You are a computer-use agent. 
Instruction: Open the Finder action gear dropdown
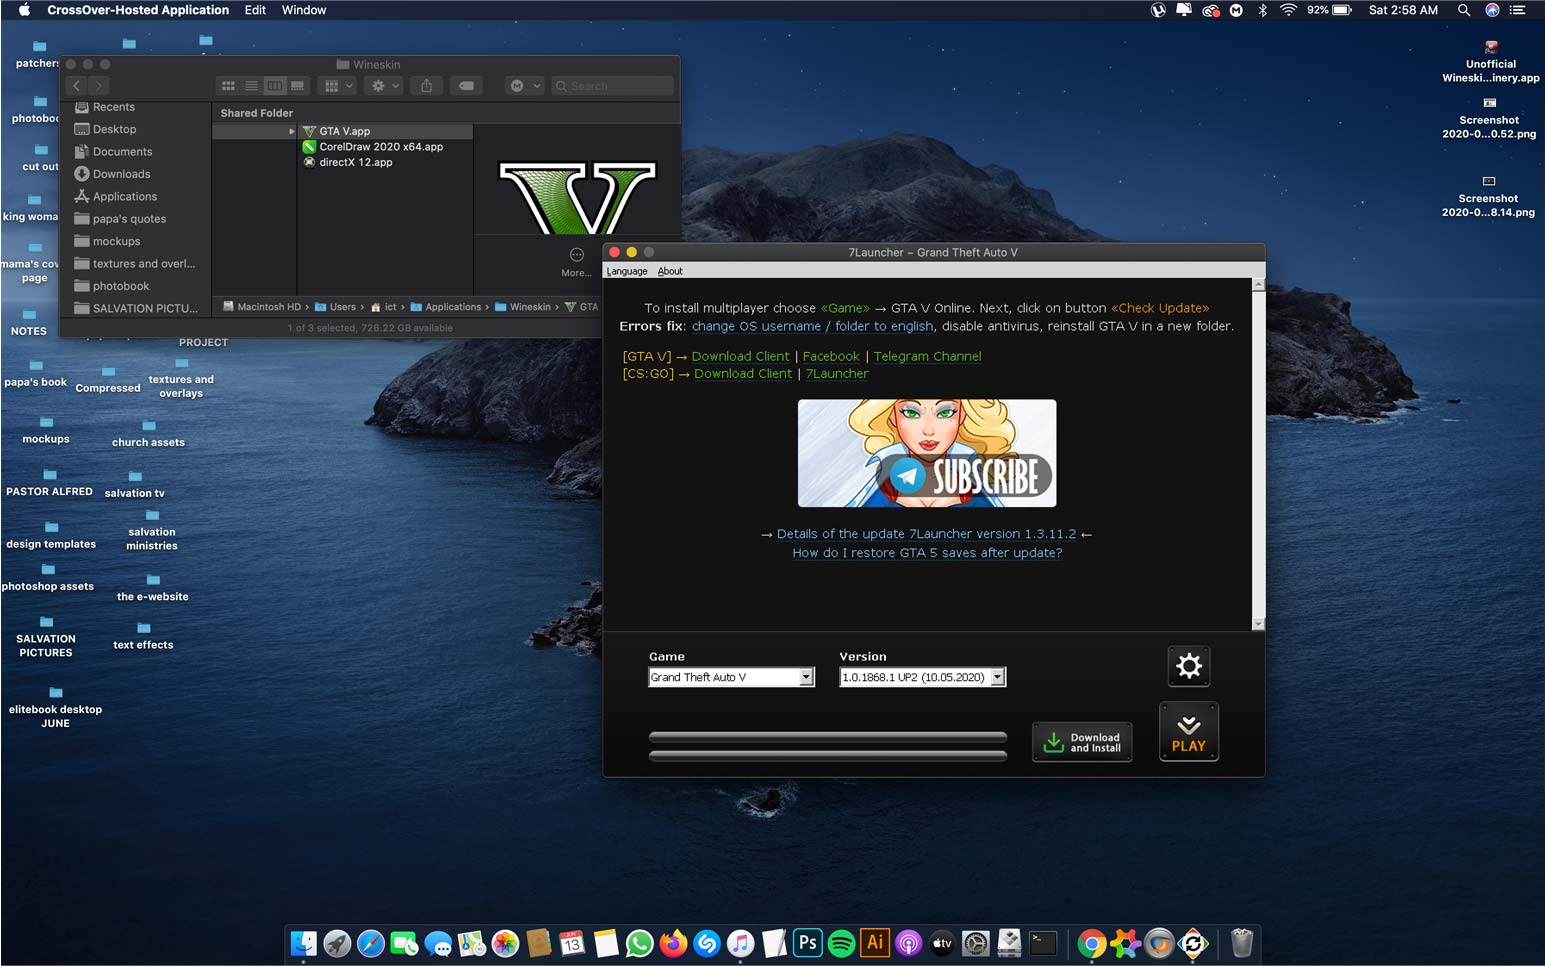click(385, 86)
